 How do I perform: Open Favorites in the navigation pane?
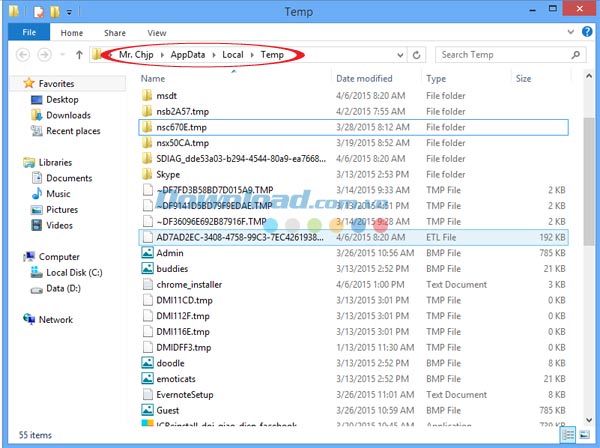[56, 83]
